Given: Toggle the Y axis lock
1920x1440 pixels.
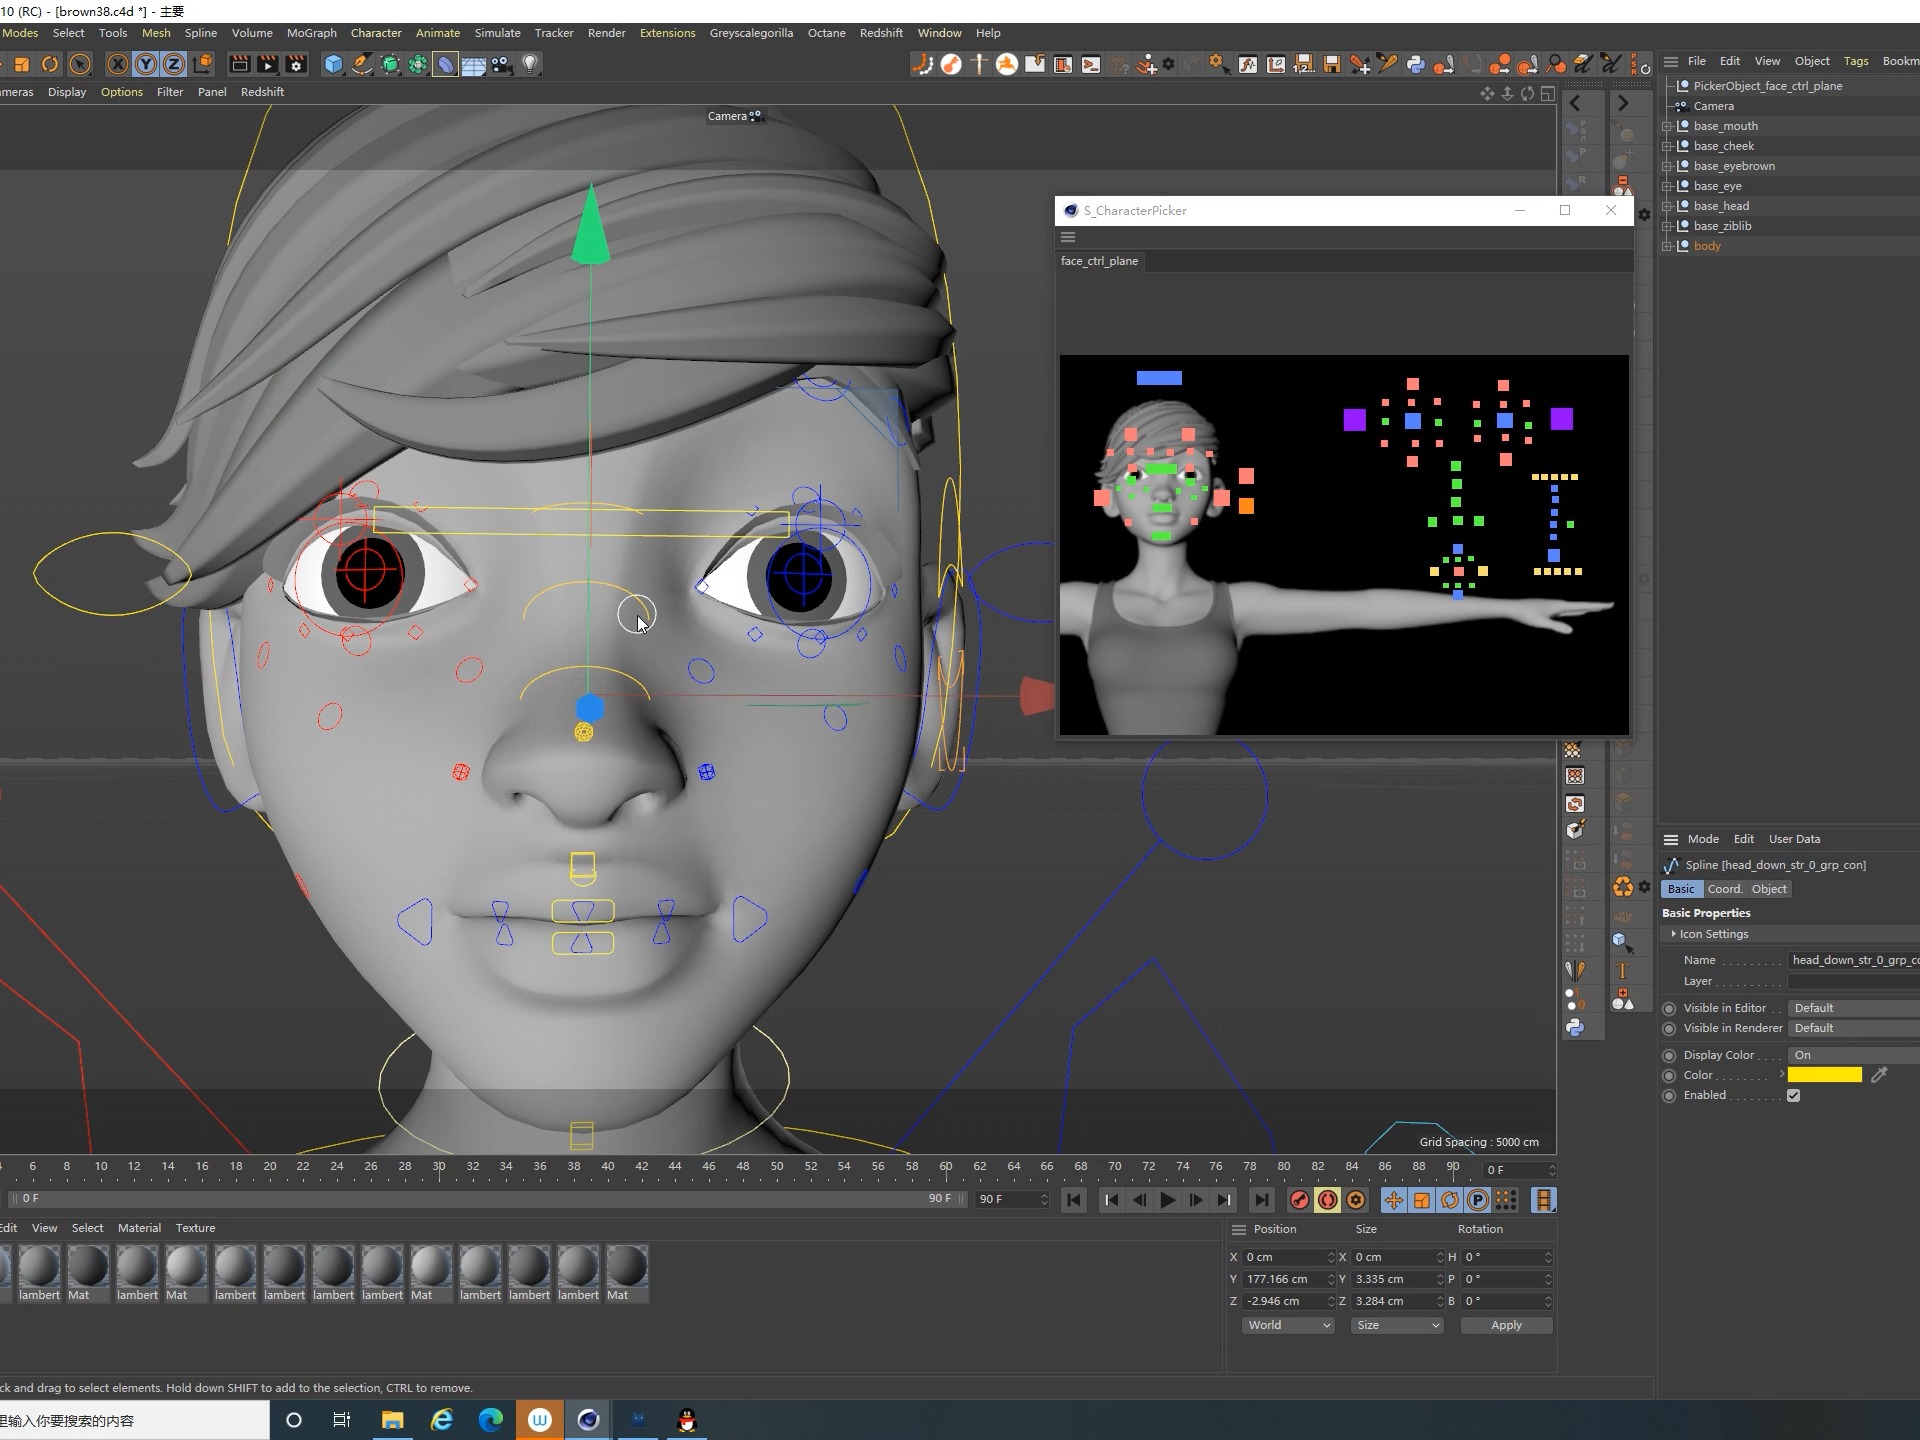Looking at the screenshot, I should (146, 65).
